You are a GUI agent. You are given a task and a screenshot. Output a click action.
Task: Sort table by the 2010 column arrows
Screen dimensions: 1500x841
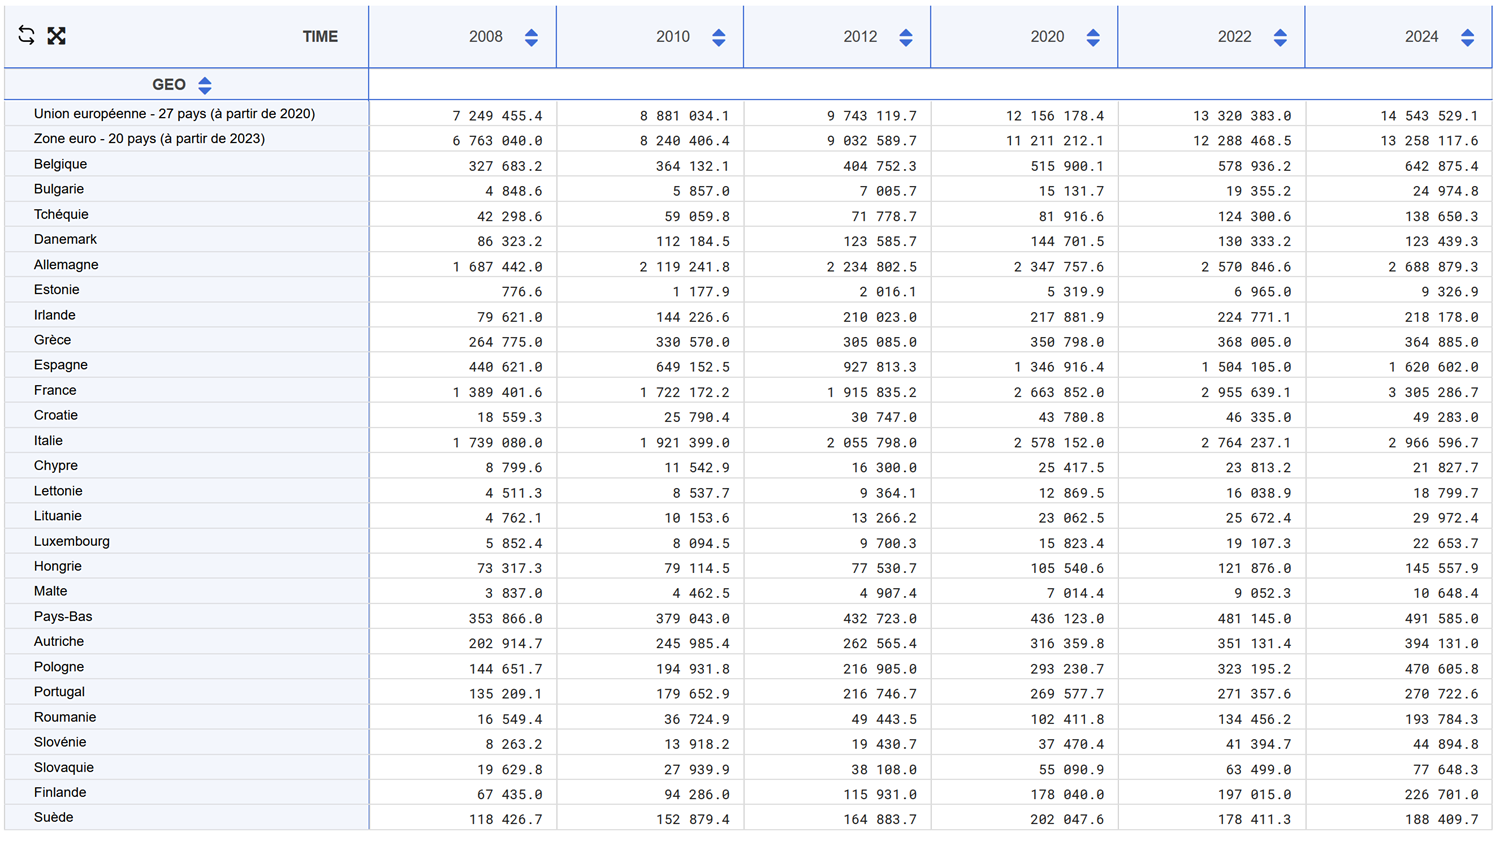tap(718, 37)
